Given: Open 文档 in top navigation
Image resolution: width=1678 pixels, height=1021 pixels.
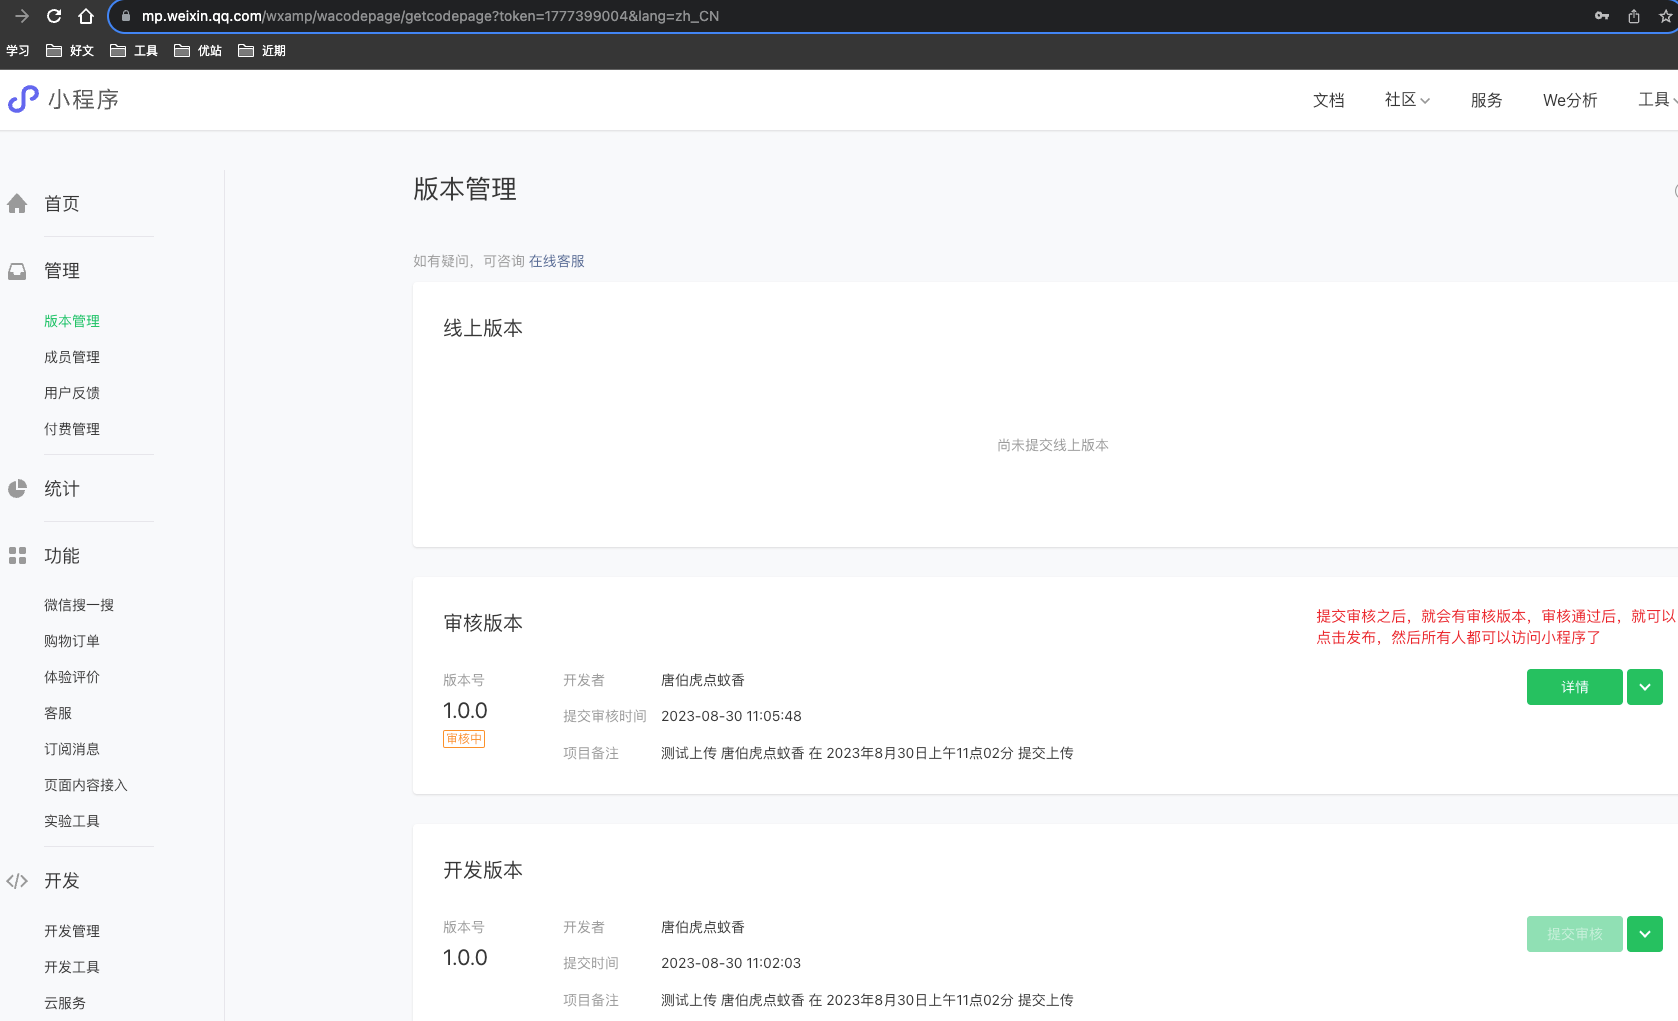Looking at the screenshot, I should 1329,100.
